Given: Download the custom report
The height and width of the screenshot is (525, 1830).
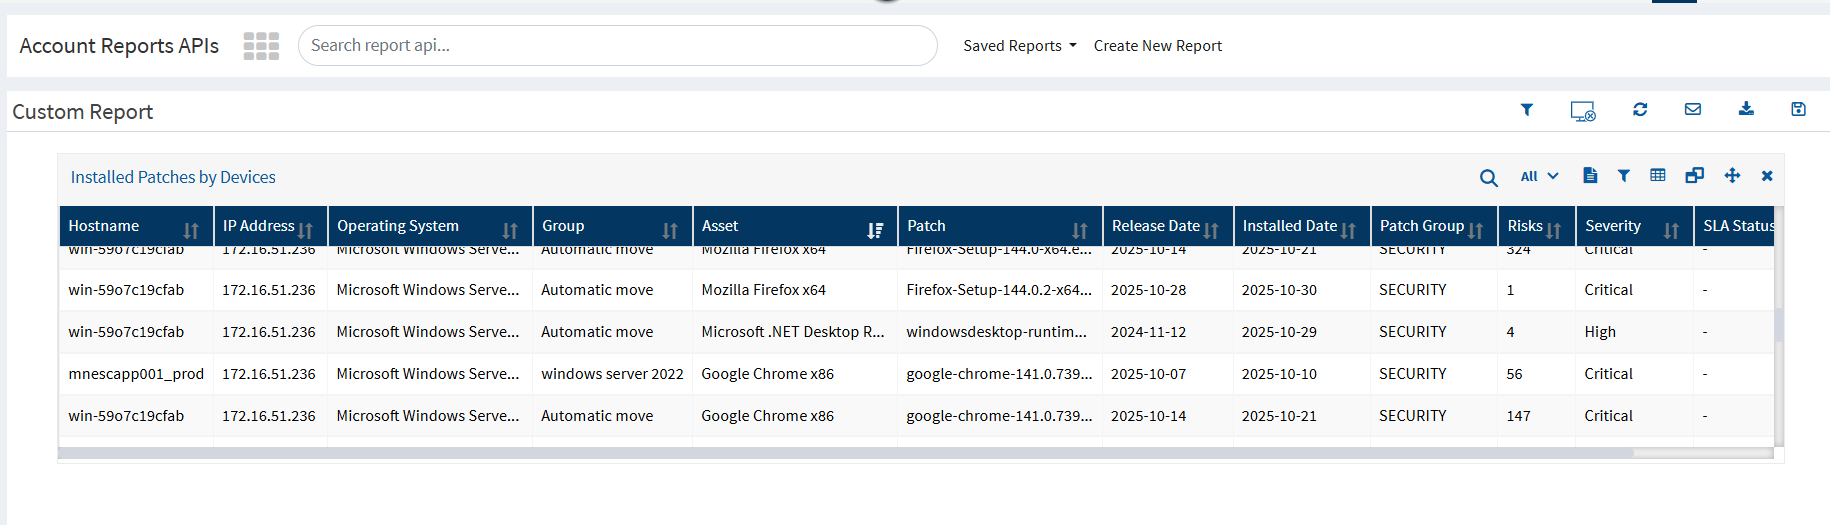Looking at the screenshot, I should (1746, 110).
